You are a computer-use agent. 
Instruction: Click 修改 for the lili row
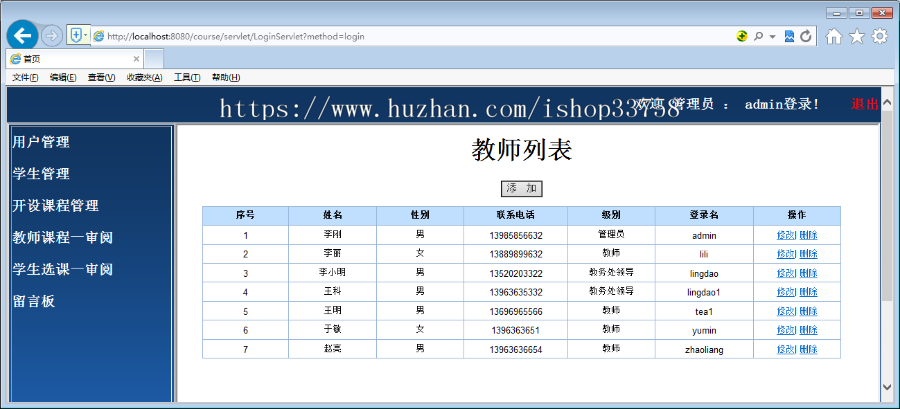click(x=786, y=254)
